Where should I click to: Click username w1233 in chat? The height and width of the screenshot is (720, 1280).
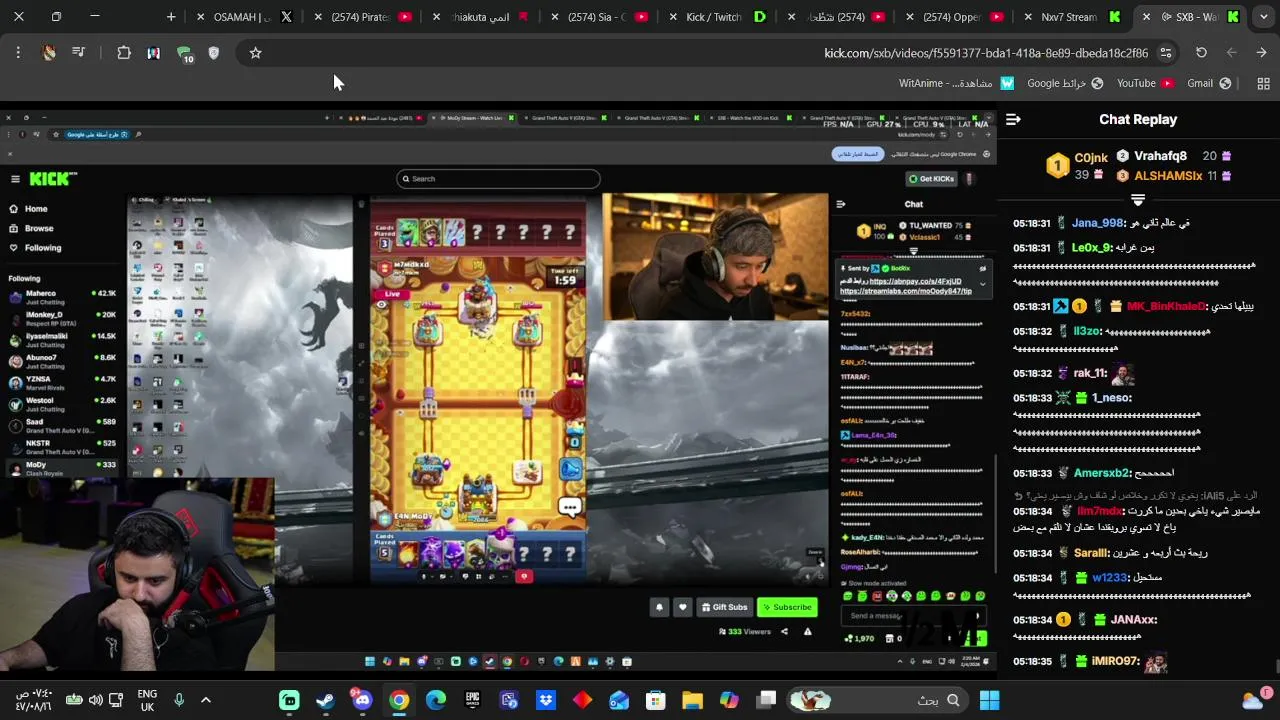pos(1110,578)
